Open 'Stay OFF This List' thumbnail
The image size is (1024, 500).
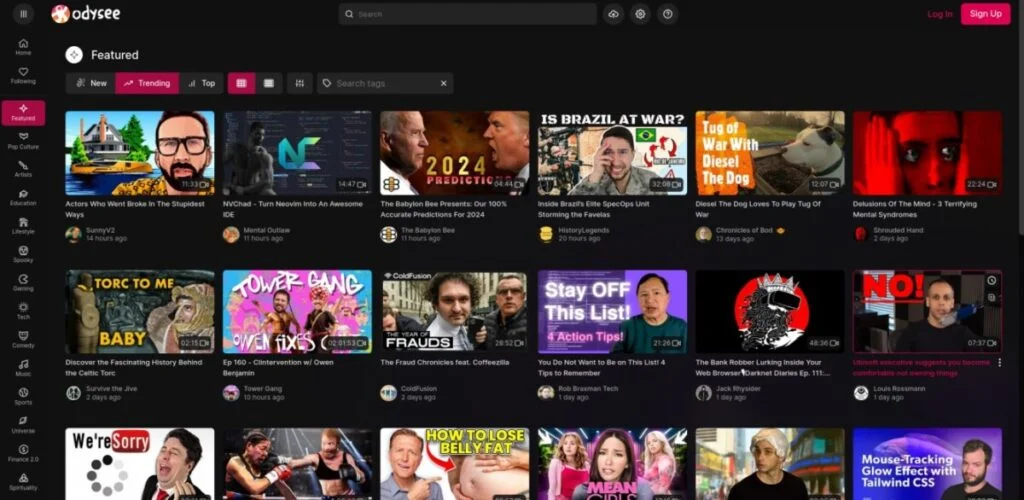pos(613,311)
